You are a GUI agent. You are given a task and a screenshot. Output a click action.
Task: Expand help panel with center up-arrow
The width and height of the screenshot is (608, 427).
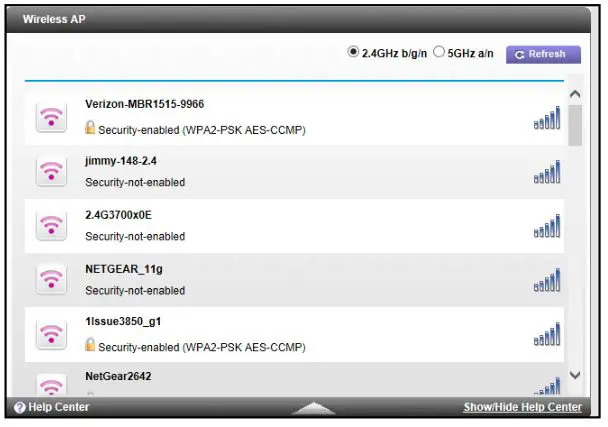tap(313, 408)
